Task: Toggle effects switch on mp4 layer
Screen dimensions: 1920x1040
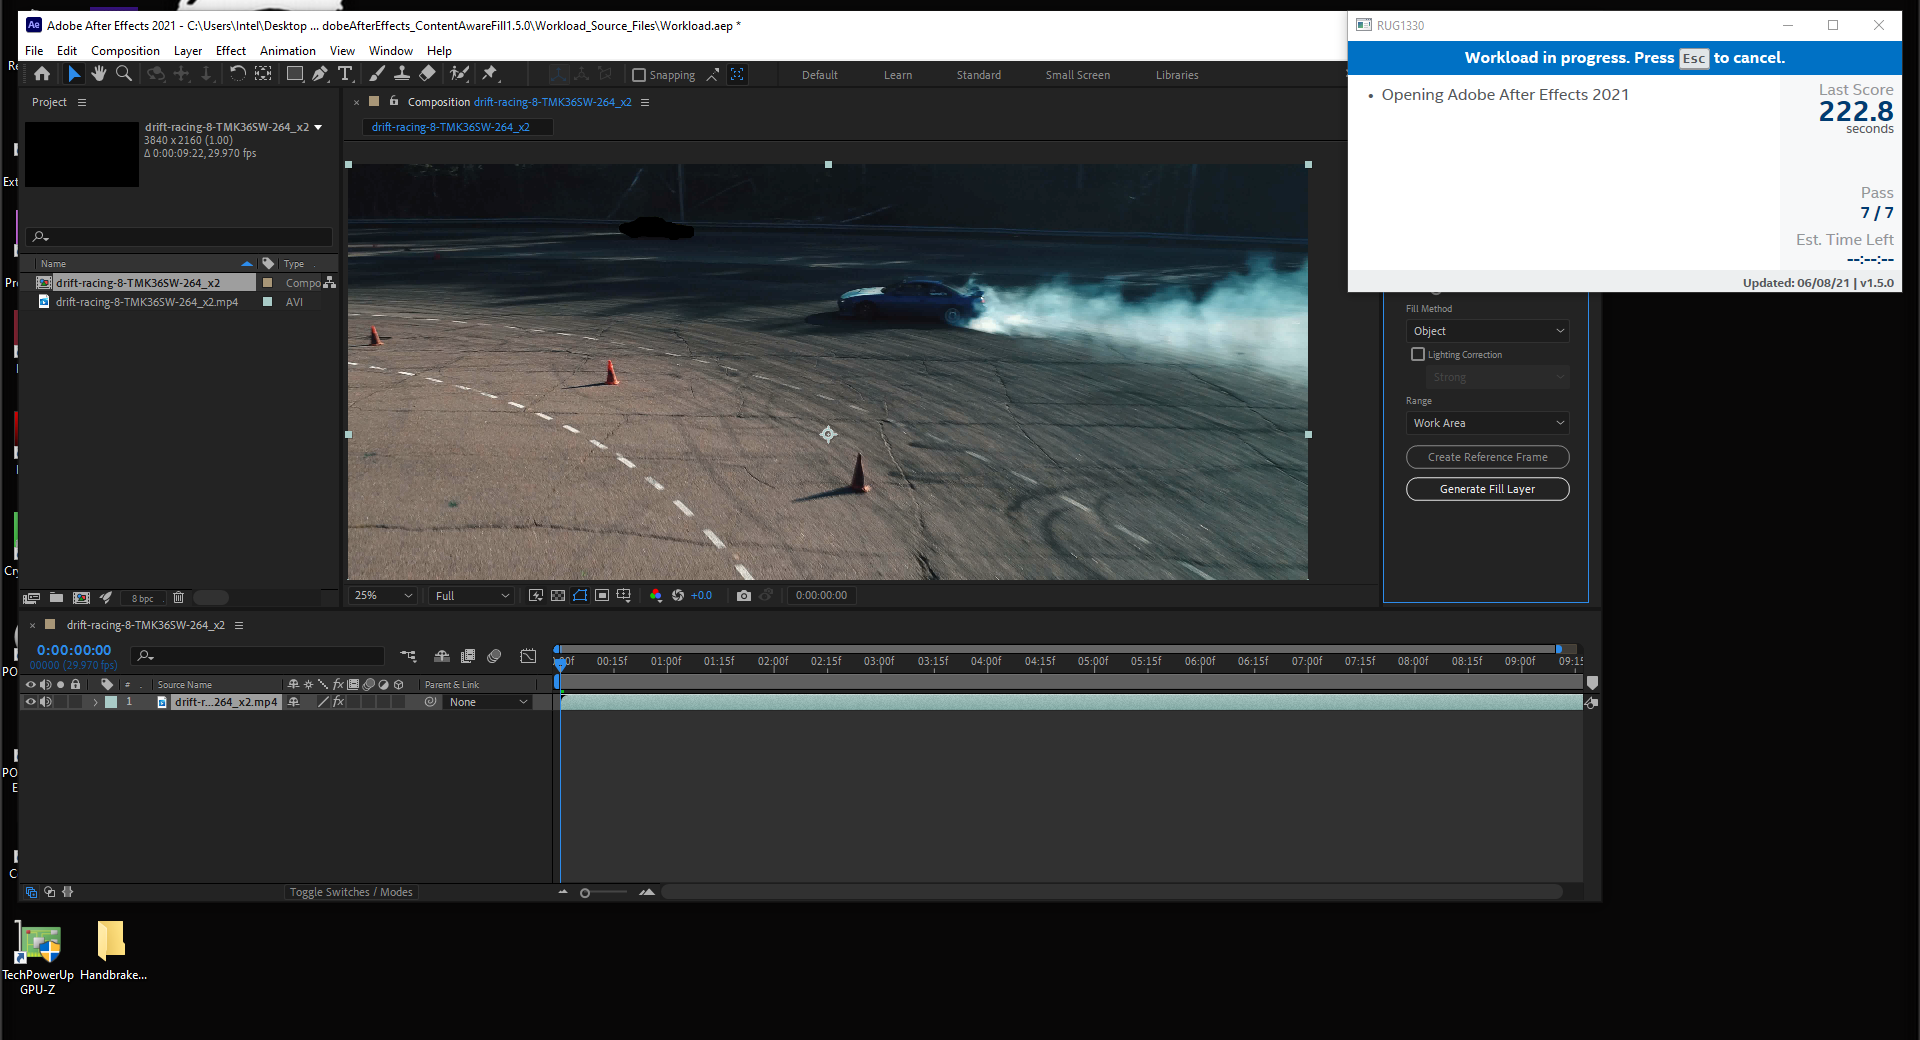Action: click(x=338, y=702)
